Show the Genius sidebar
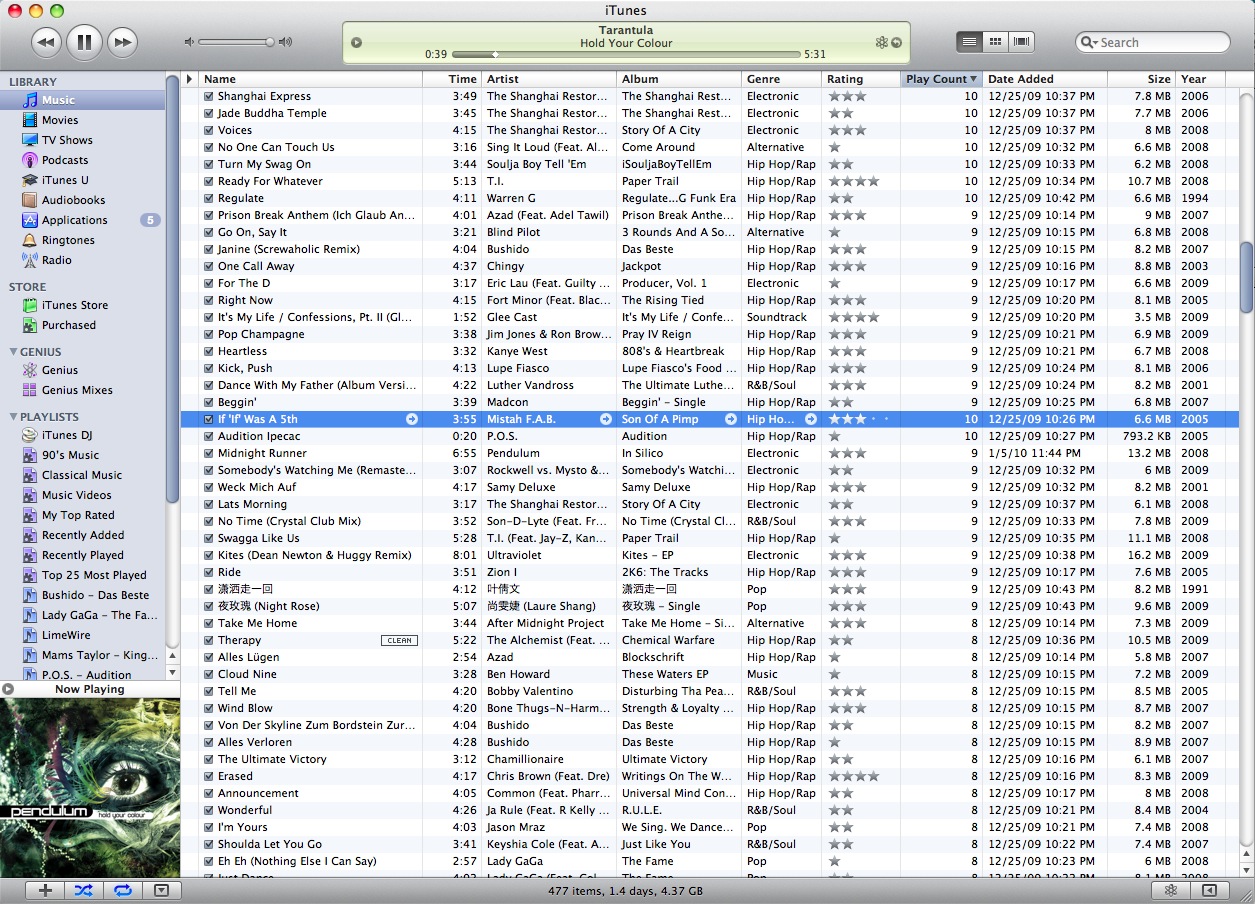Screen dimensions: 1255x904 (1209, 890)
